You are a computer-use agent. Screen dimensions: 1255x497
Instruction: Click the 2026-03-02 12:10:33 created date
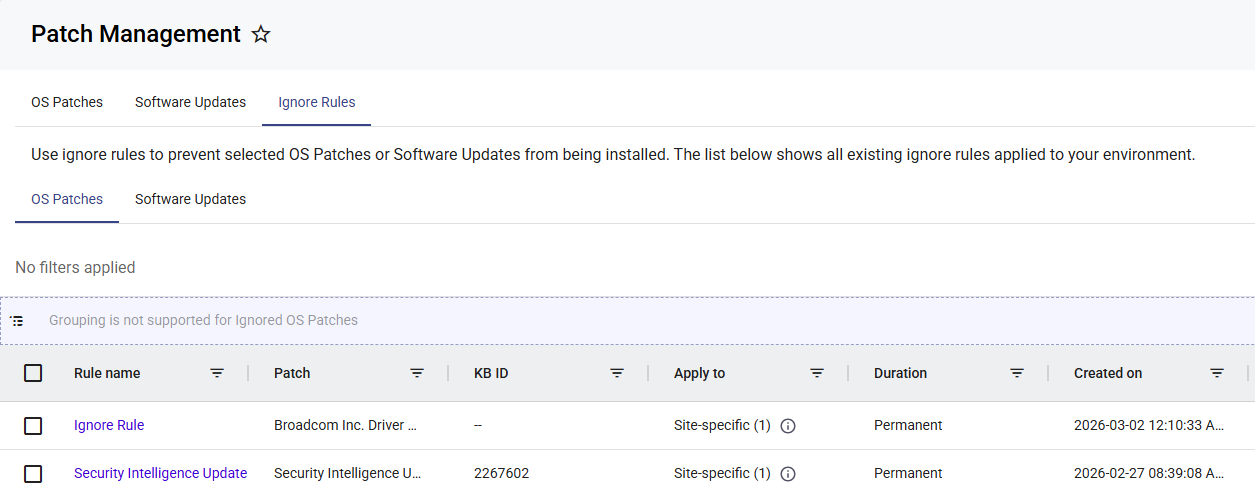click(x=1149, y=425)
